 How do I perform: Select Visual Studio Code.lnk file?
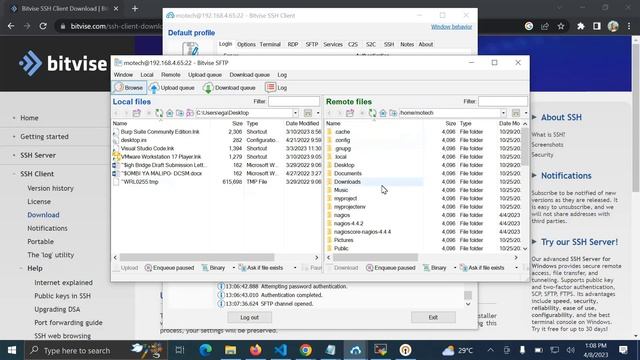coord(147,149)
